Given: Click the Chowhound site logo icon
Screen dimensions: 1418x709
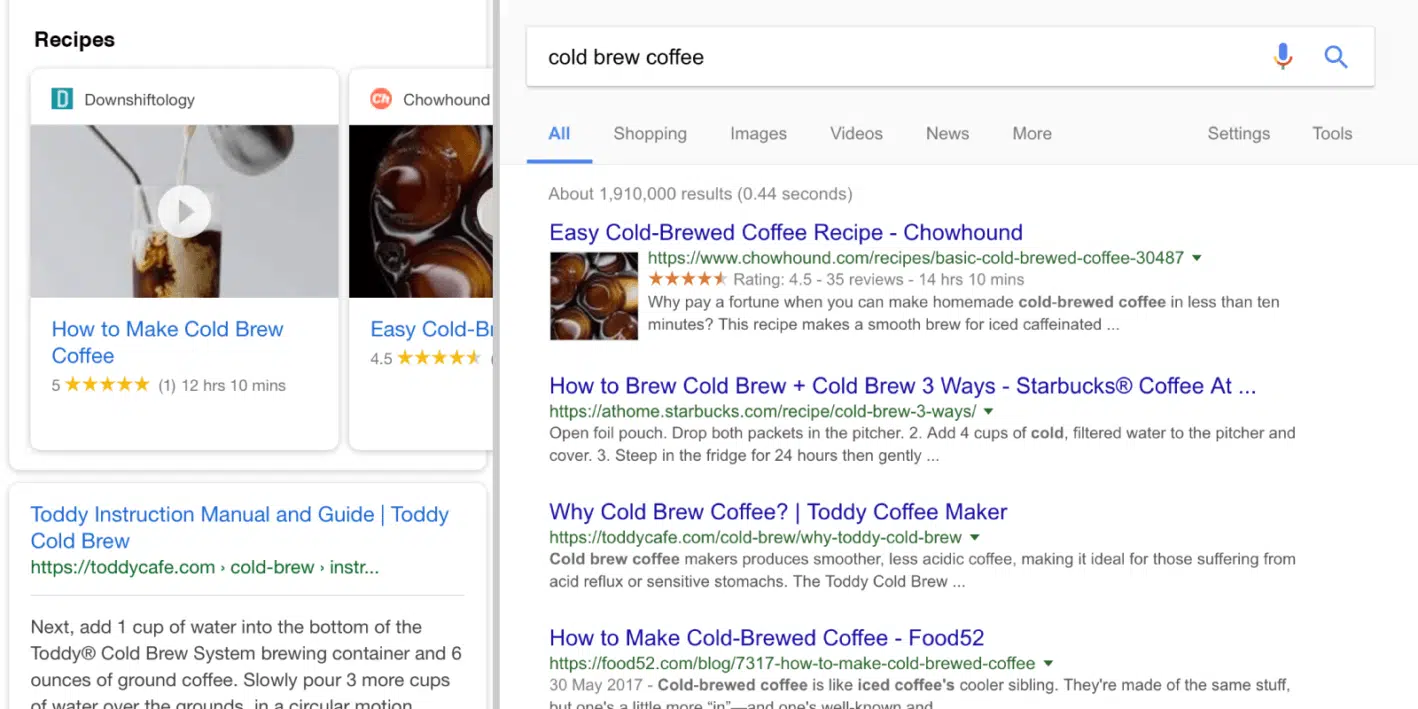Looking at the screenshot, I should [x=380, y=99].
